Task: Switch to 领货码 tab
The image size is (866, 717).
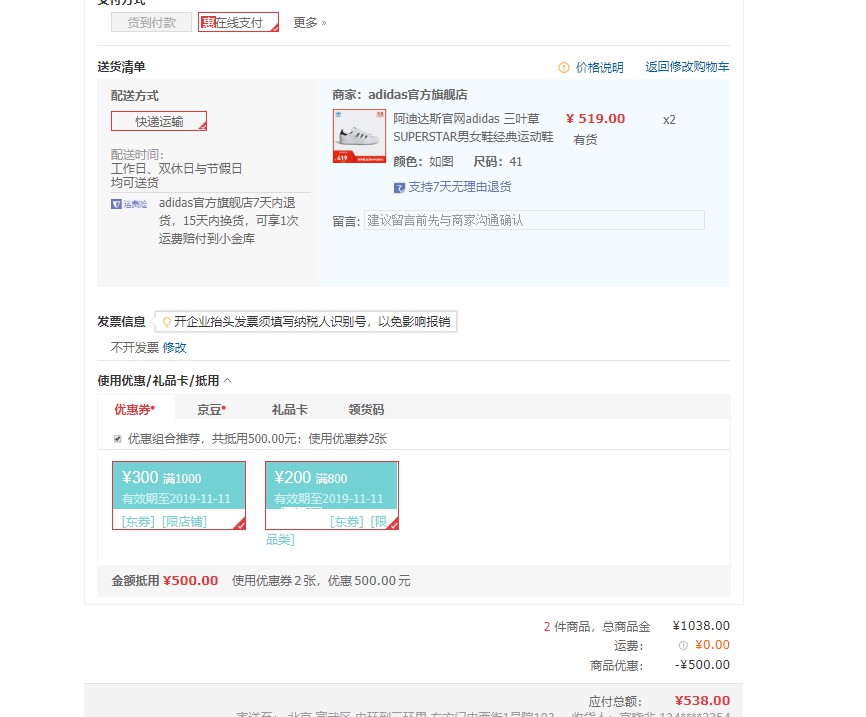Action: pos(366,409)
